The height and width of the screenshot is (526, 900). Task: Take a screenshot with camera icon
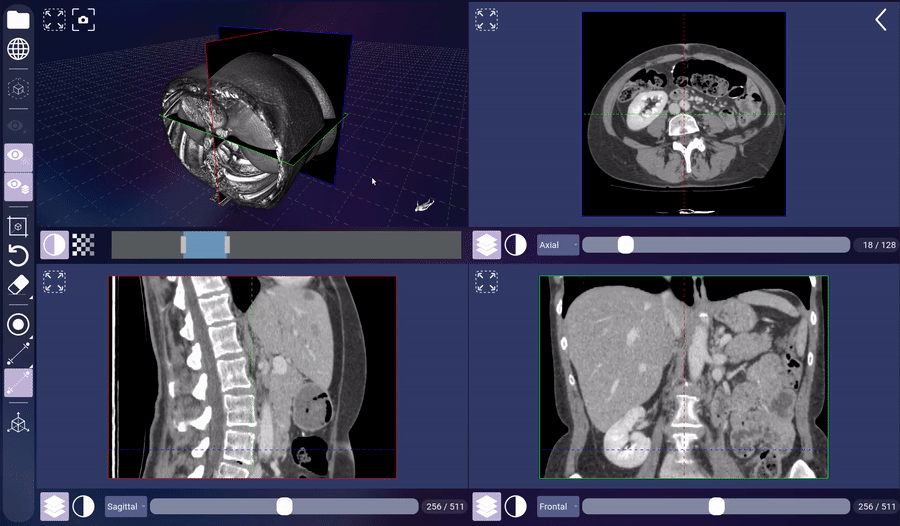(x=83, y=20)
